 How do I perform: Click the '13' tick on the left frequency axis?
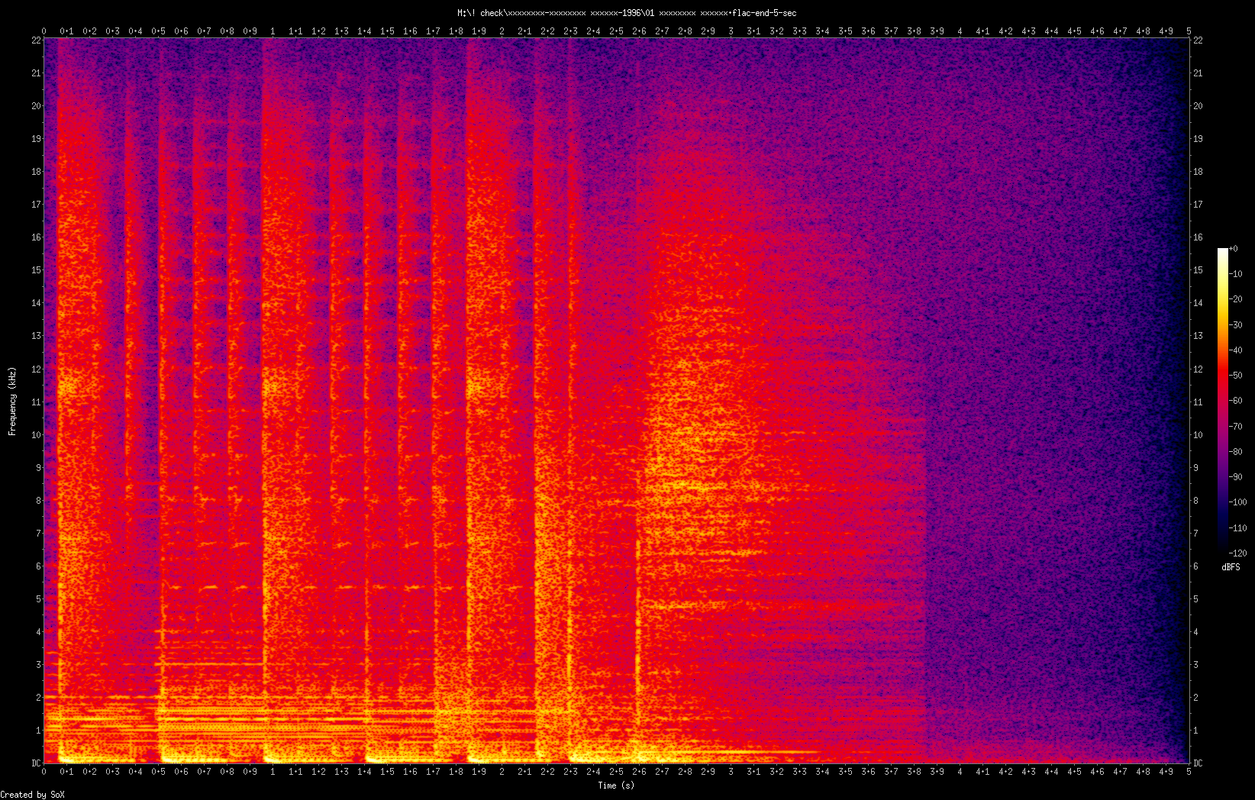[35, 336]
